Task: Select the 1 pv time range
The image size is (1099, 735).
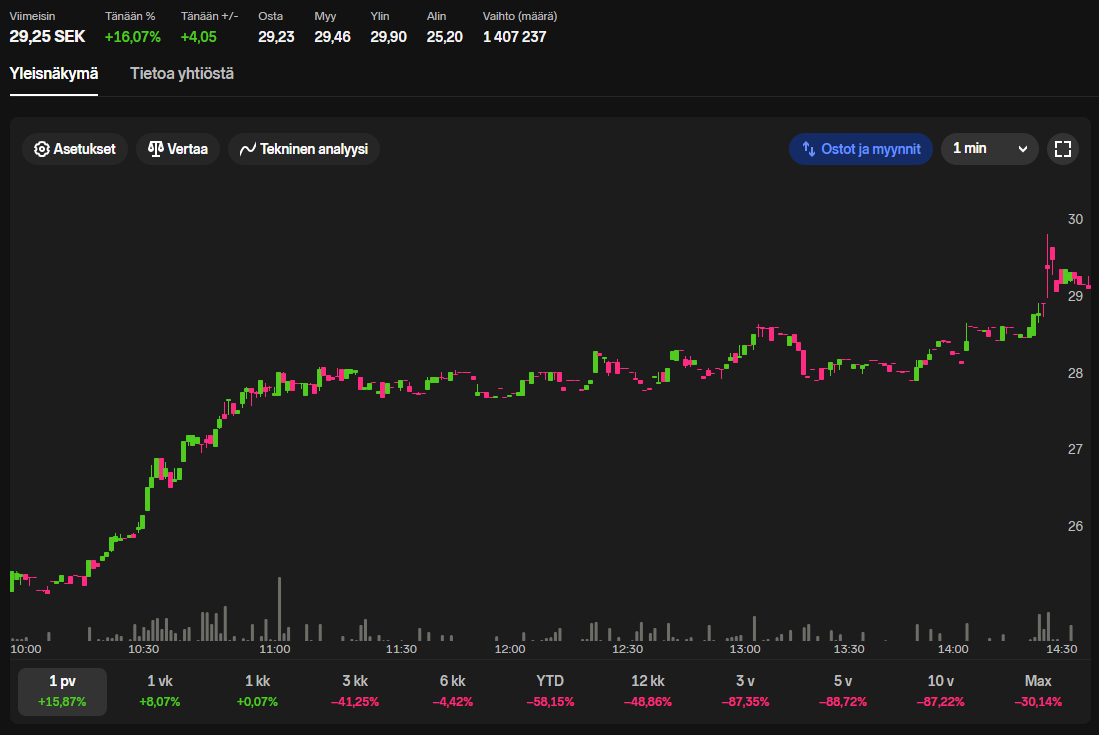Action: tap(62, 691)
